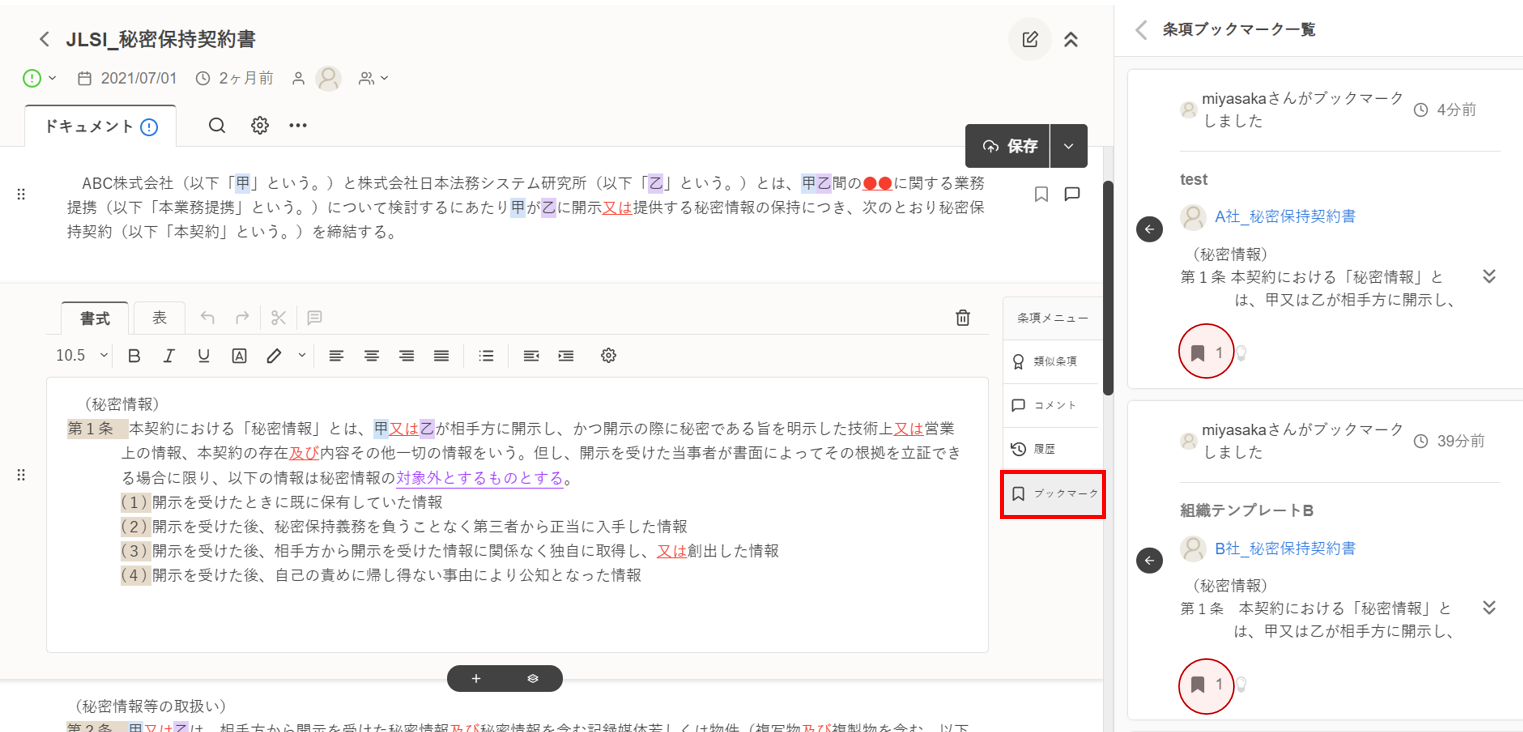Click the 保存 save button
The height and width of the screenshot is (732, 1523).
[1009, 146]
